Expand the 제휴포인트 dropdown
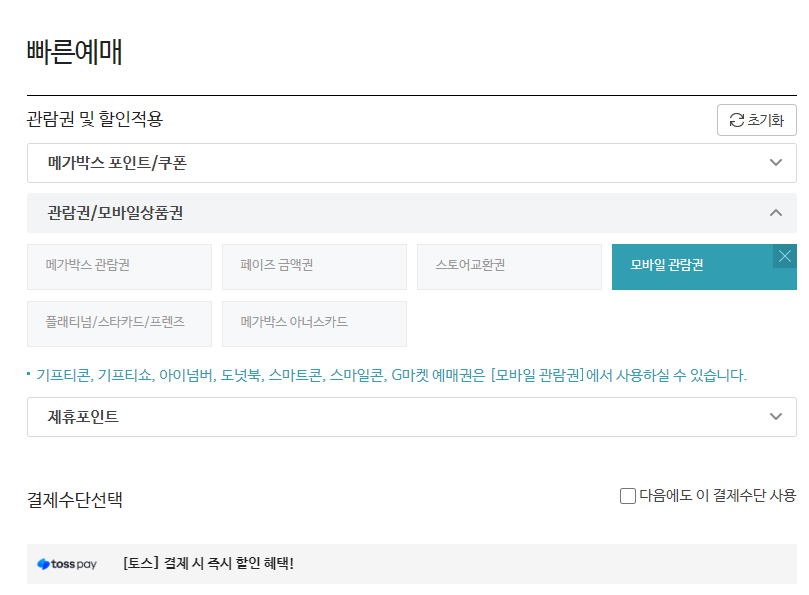This screenshot has height=595, width=809. coord(412,417)
